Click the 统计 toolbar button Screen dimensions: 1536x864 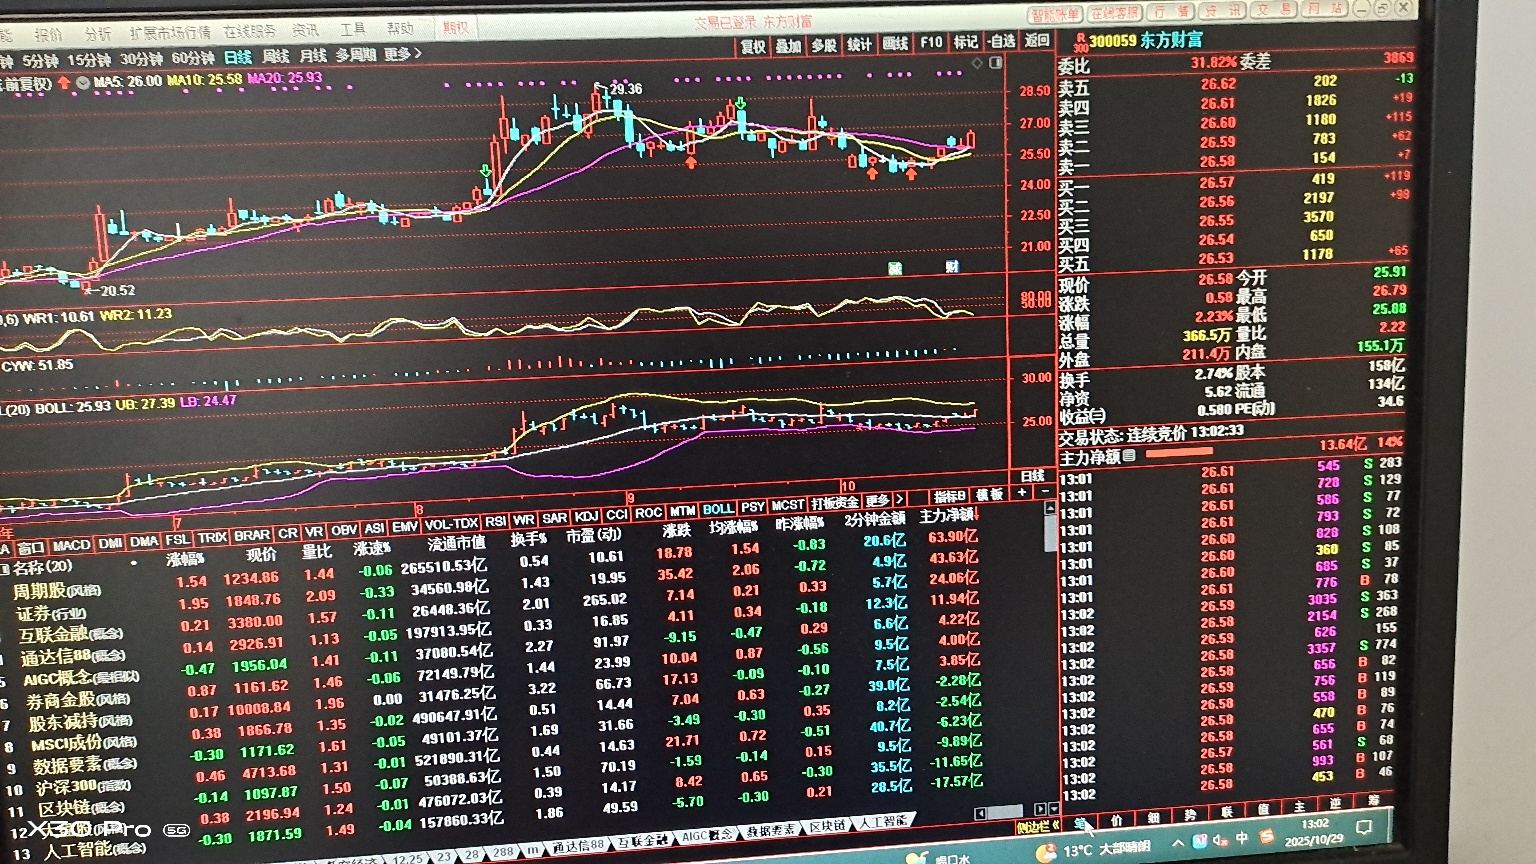(859, 44)
